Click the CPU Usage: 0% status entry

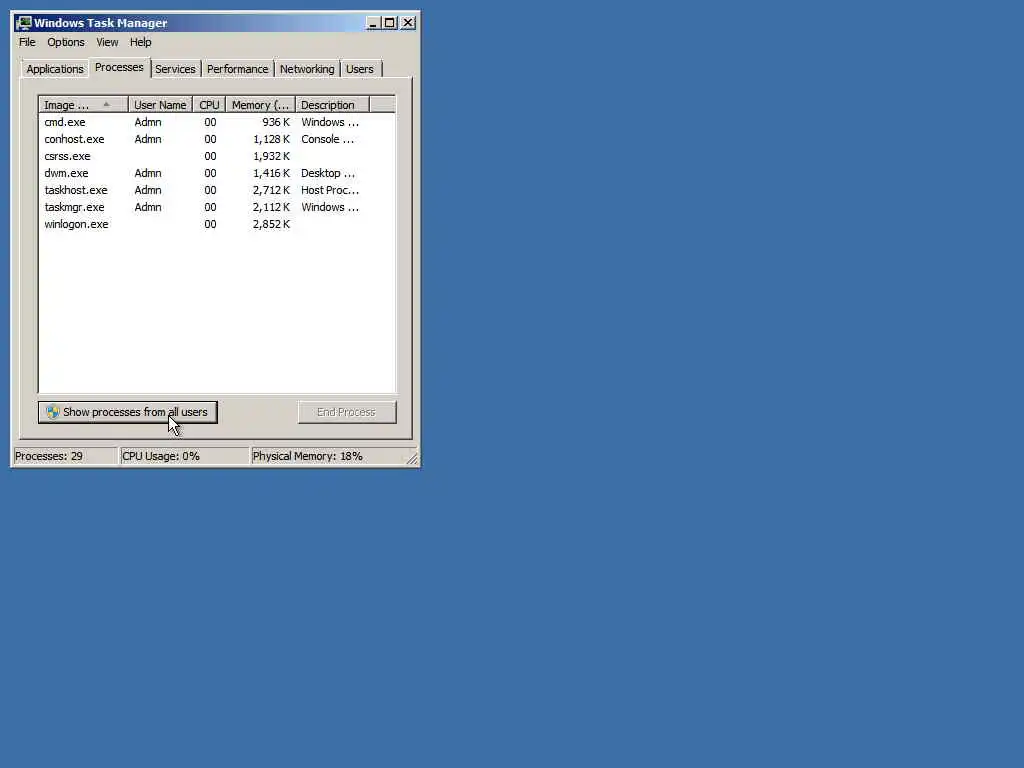(x=184, y=456)
